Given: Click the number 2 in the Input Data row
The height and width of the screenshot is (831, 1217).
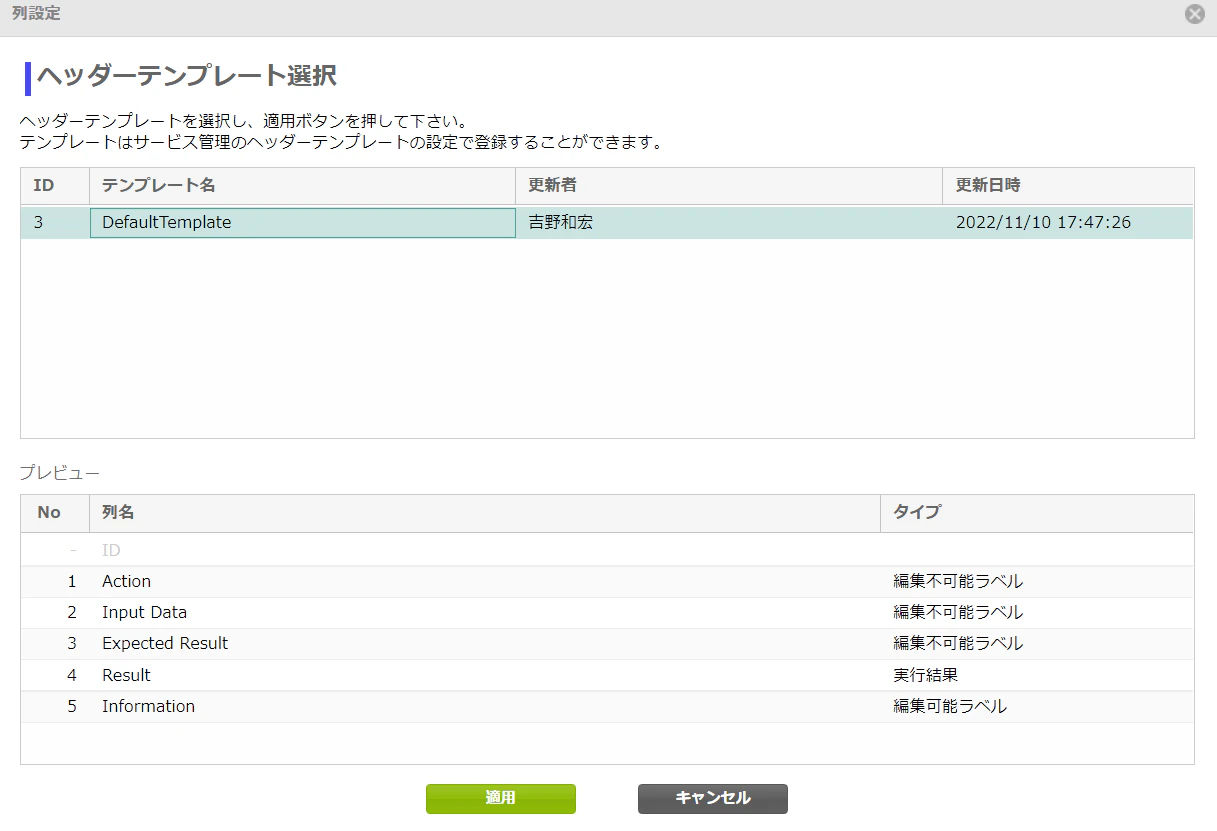Looking at the screenshot, I should click(x=72, y=612).
